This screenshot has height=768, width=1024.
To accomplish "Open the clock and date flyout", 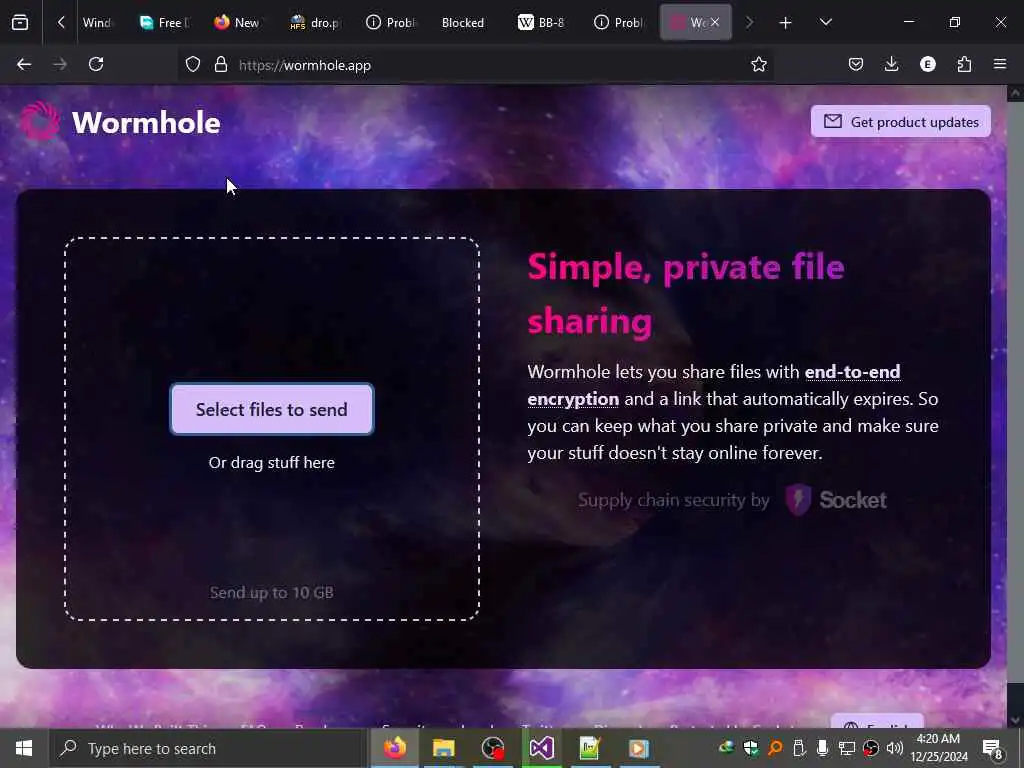I will 938,748.
